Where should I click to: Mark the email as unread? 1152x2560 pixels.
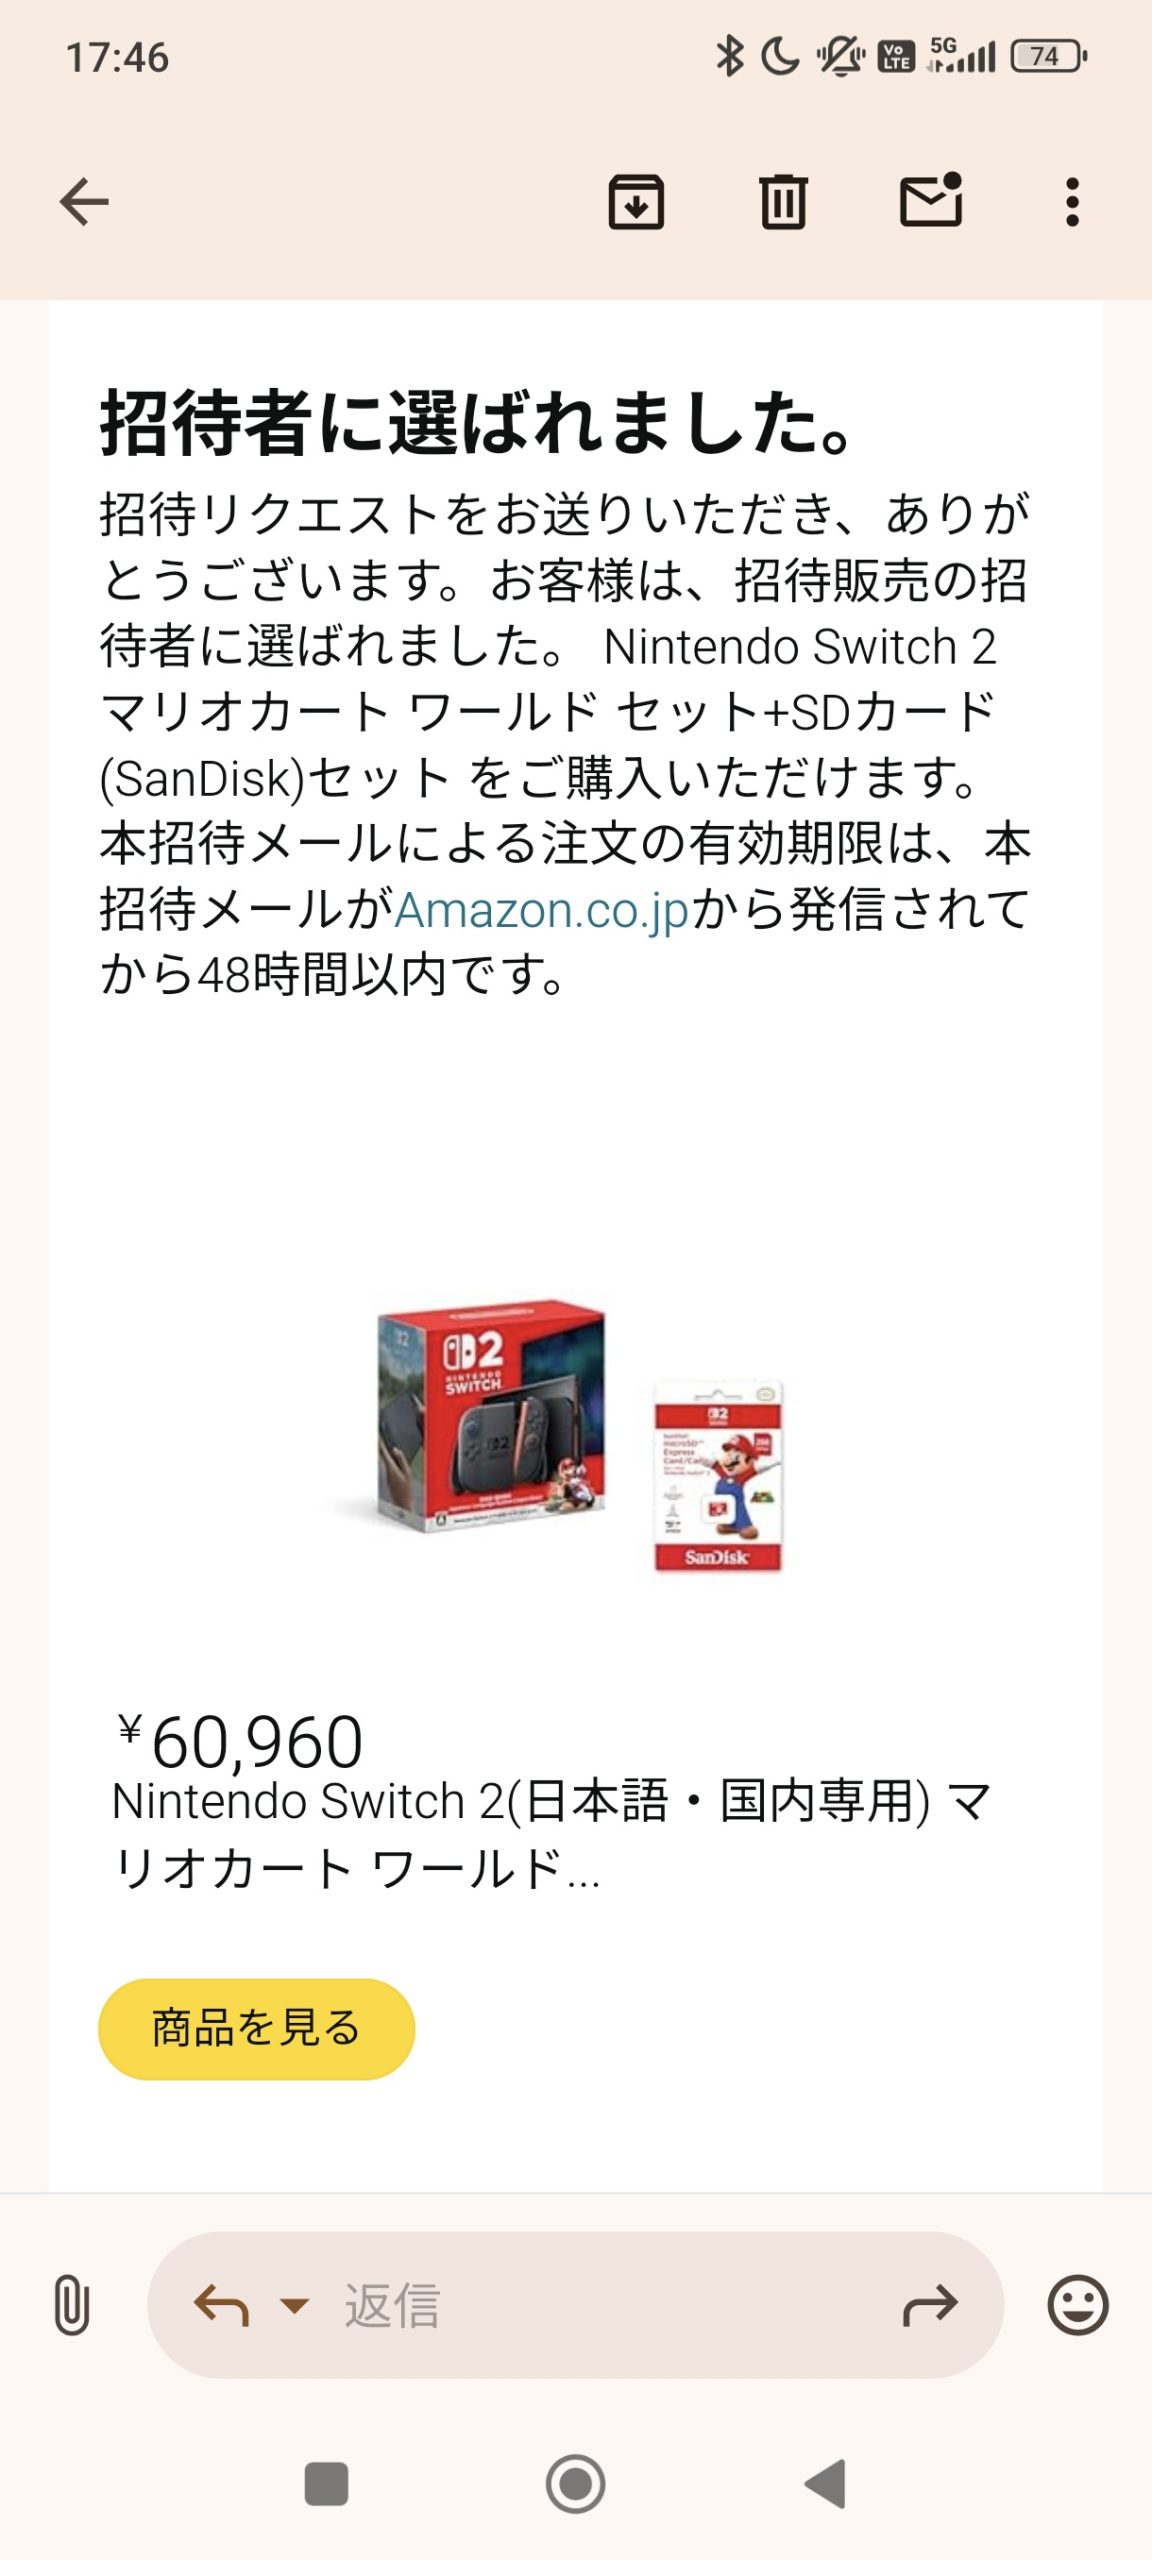tap(931, 200)
